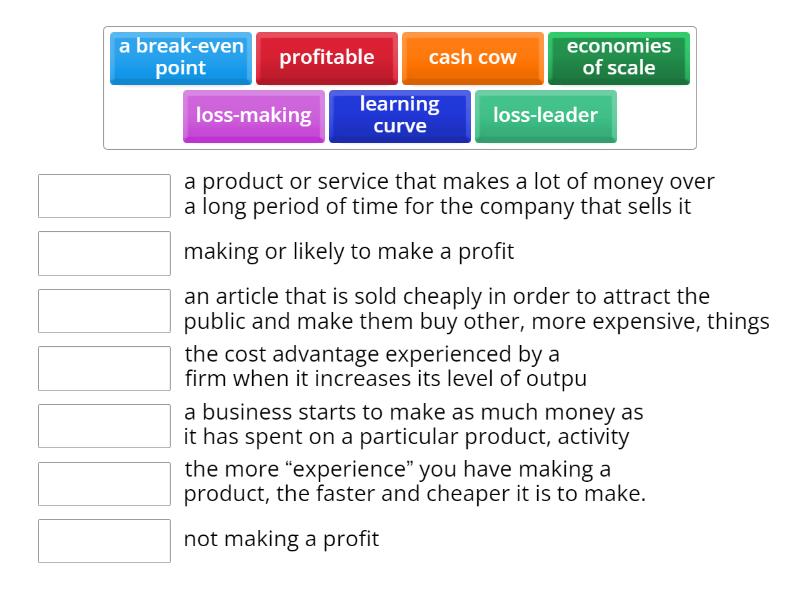Viewport: 800px width, 600px height.
Task: Select the answer box for the break-even definition
Action: (104, 425)
